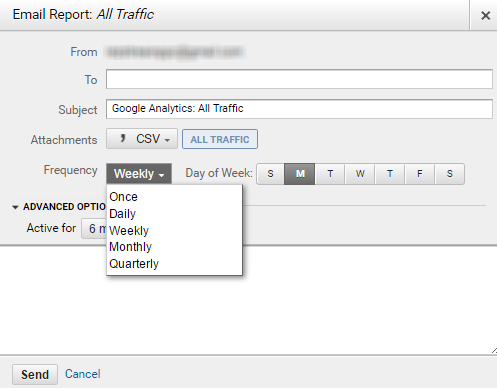This screenshot has height=388, width=497.
Task: Select Wednesday (W) day toggle
Action: [x=360, y=174]
